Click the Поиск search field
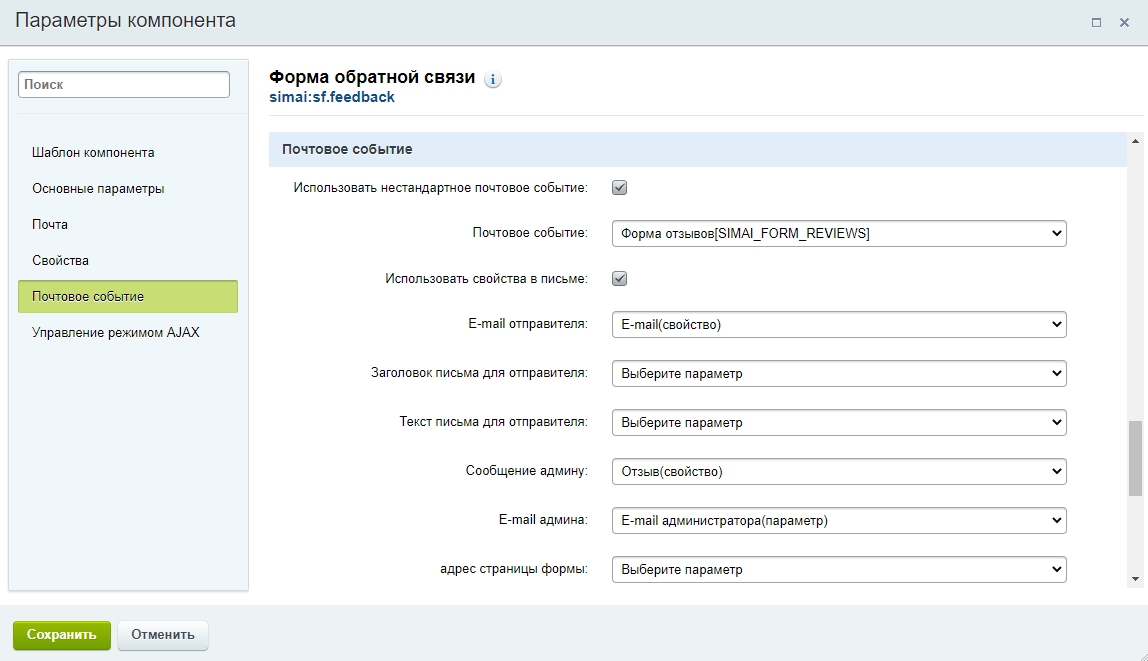This screenshot has height=661, width=1148. coord(124,85)
